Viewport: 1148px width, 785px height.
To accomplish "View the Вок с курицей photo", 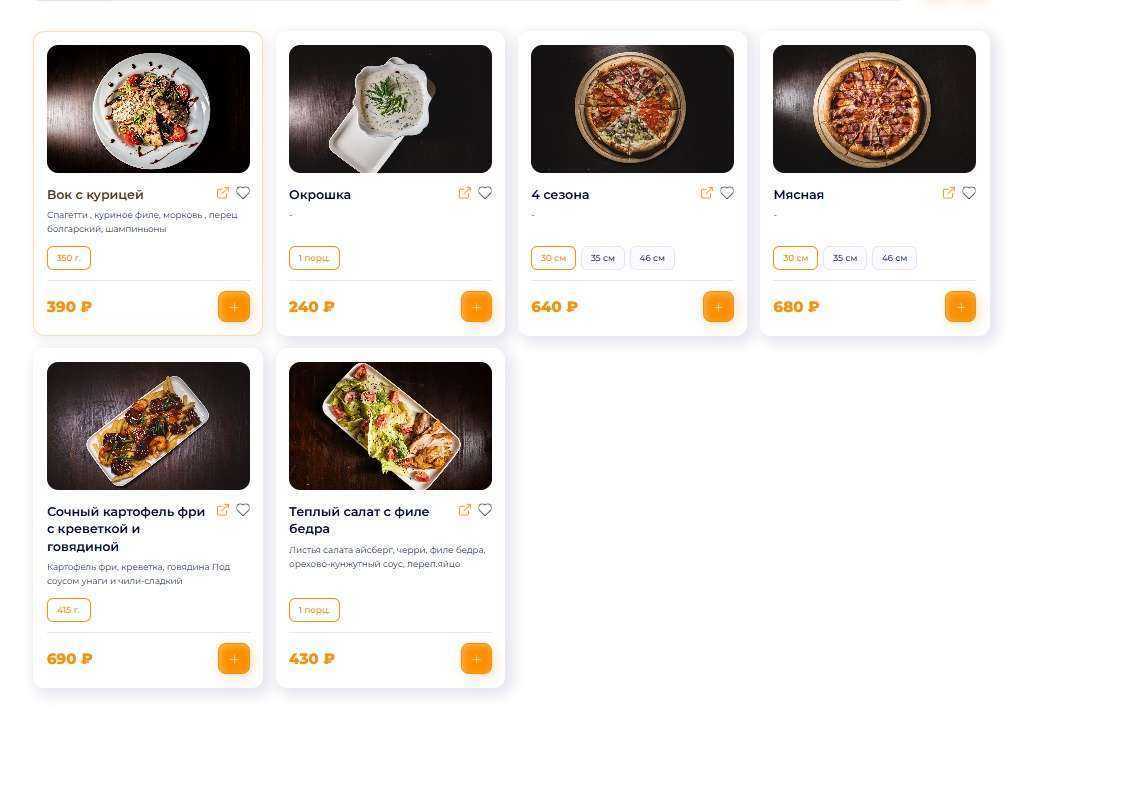I will pos(148,109).
